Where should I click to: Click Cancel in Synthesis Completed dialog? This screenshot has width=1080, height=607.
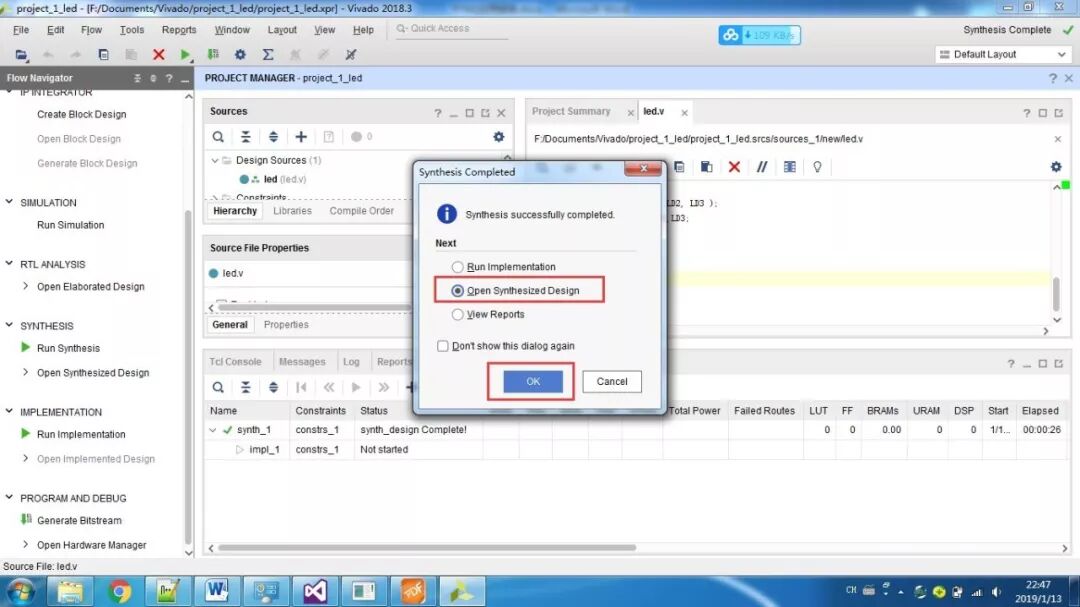coord(612,381)
